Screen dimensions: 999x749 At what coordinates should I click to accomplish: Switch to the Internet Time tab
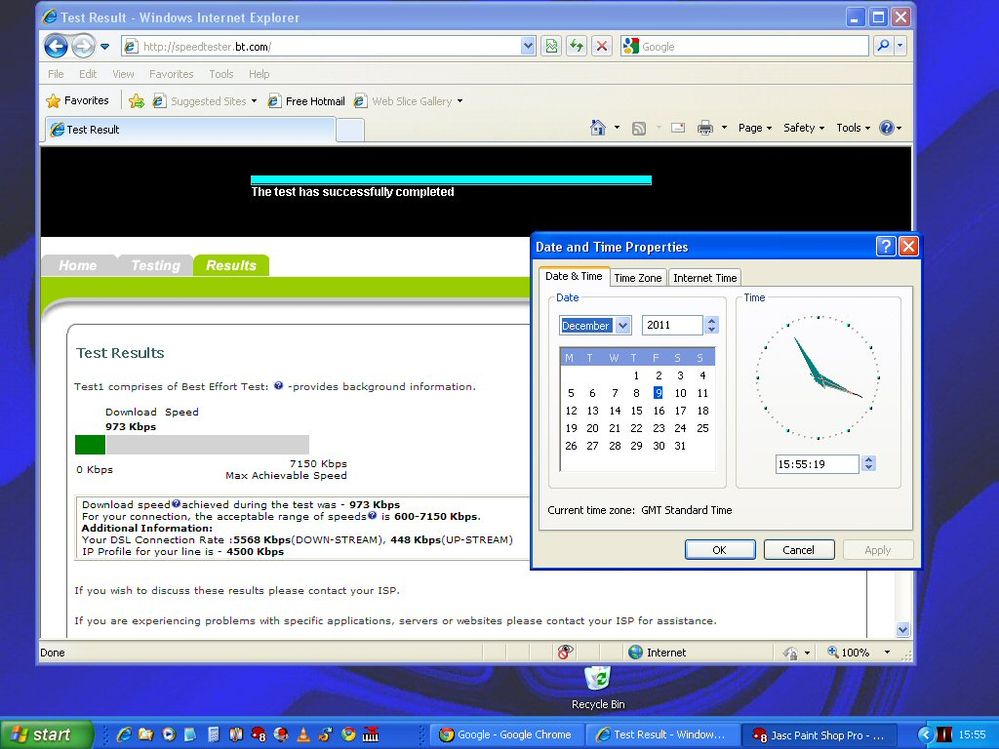coord(705,278)
